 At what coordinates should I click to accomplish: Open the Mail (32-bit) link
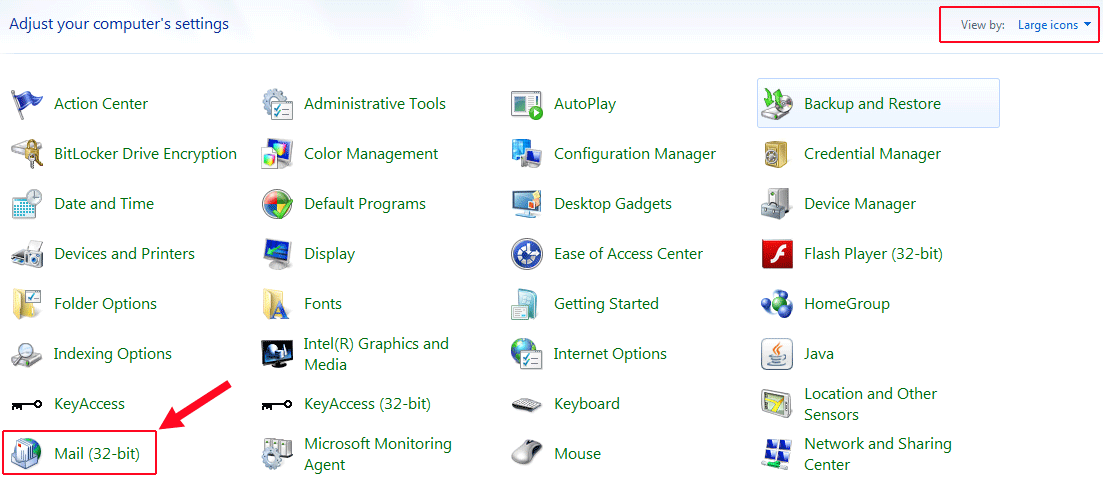click(97, 454)
